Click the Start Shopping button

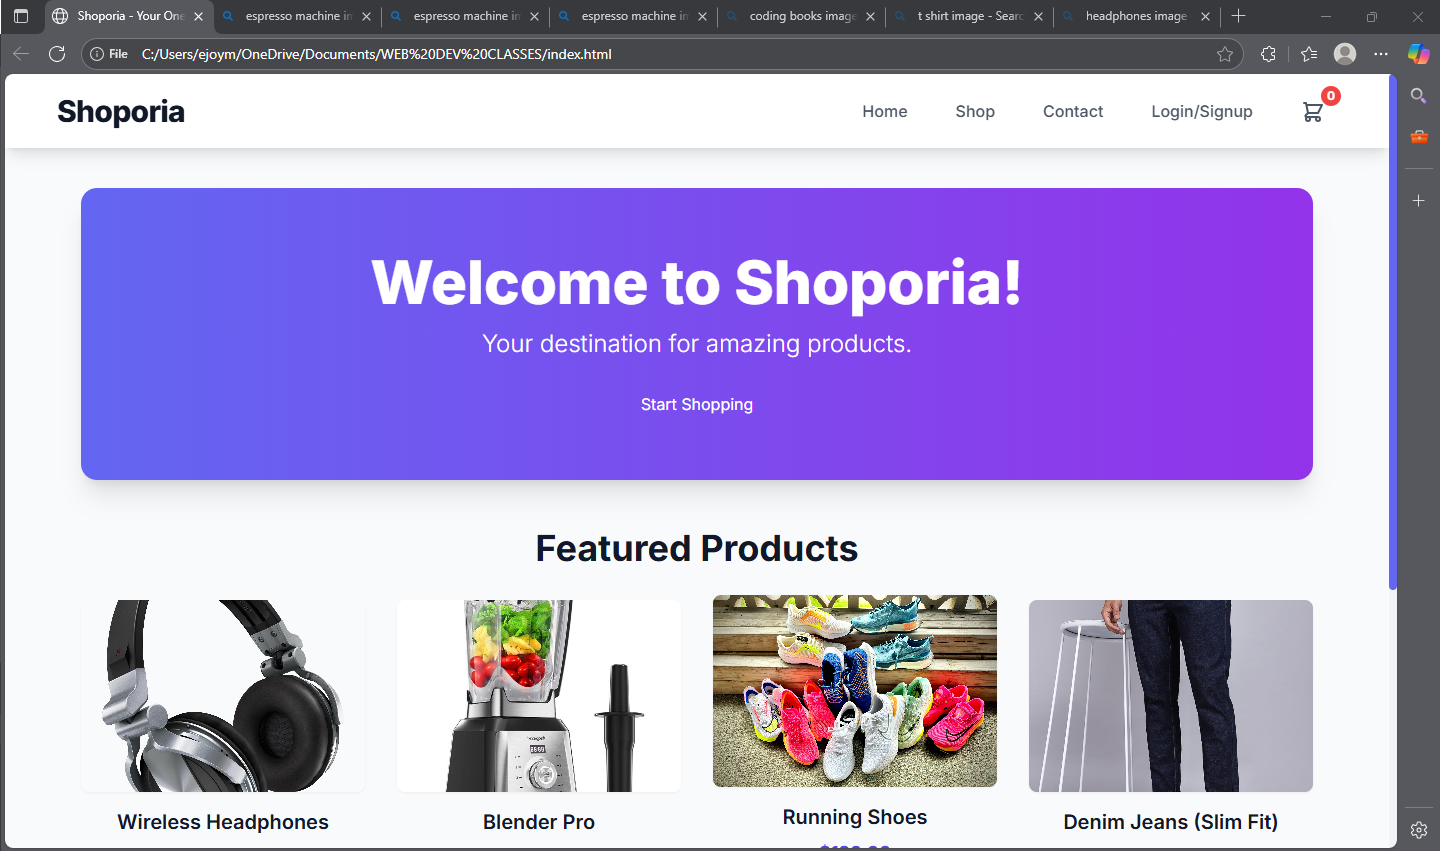coord(697,404)
